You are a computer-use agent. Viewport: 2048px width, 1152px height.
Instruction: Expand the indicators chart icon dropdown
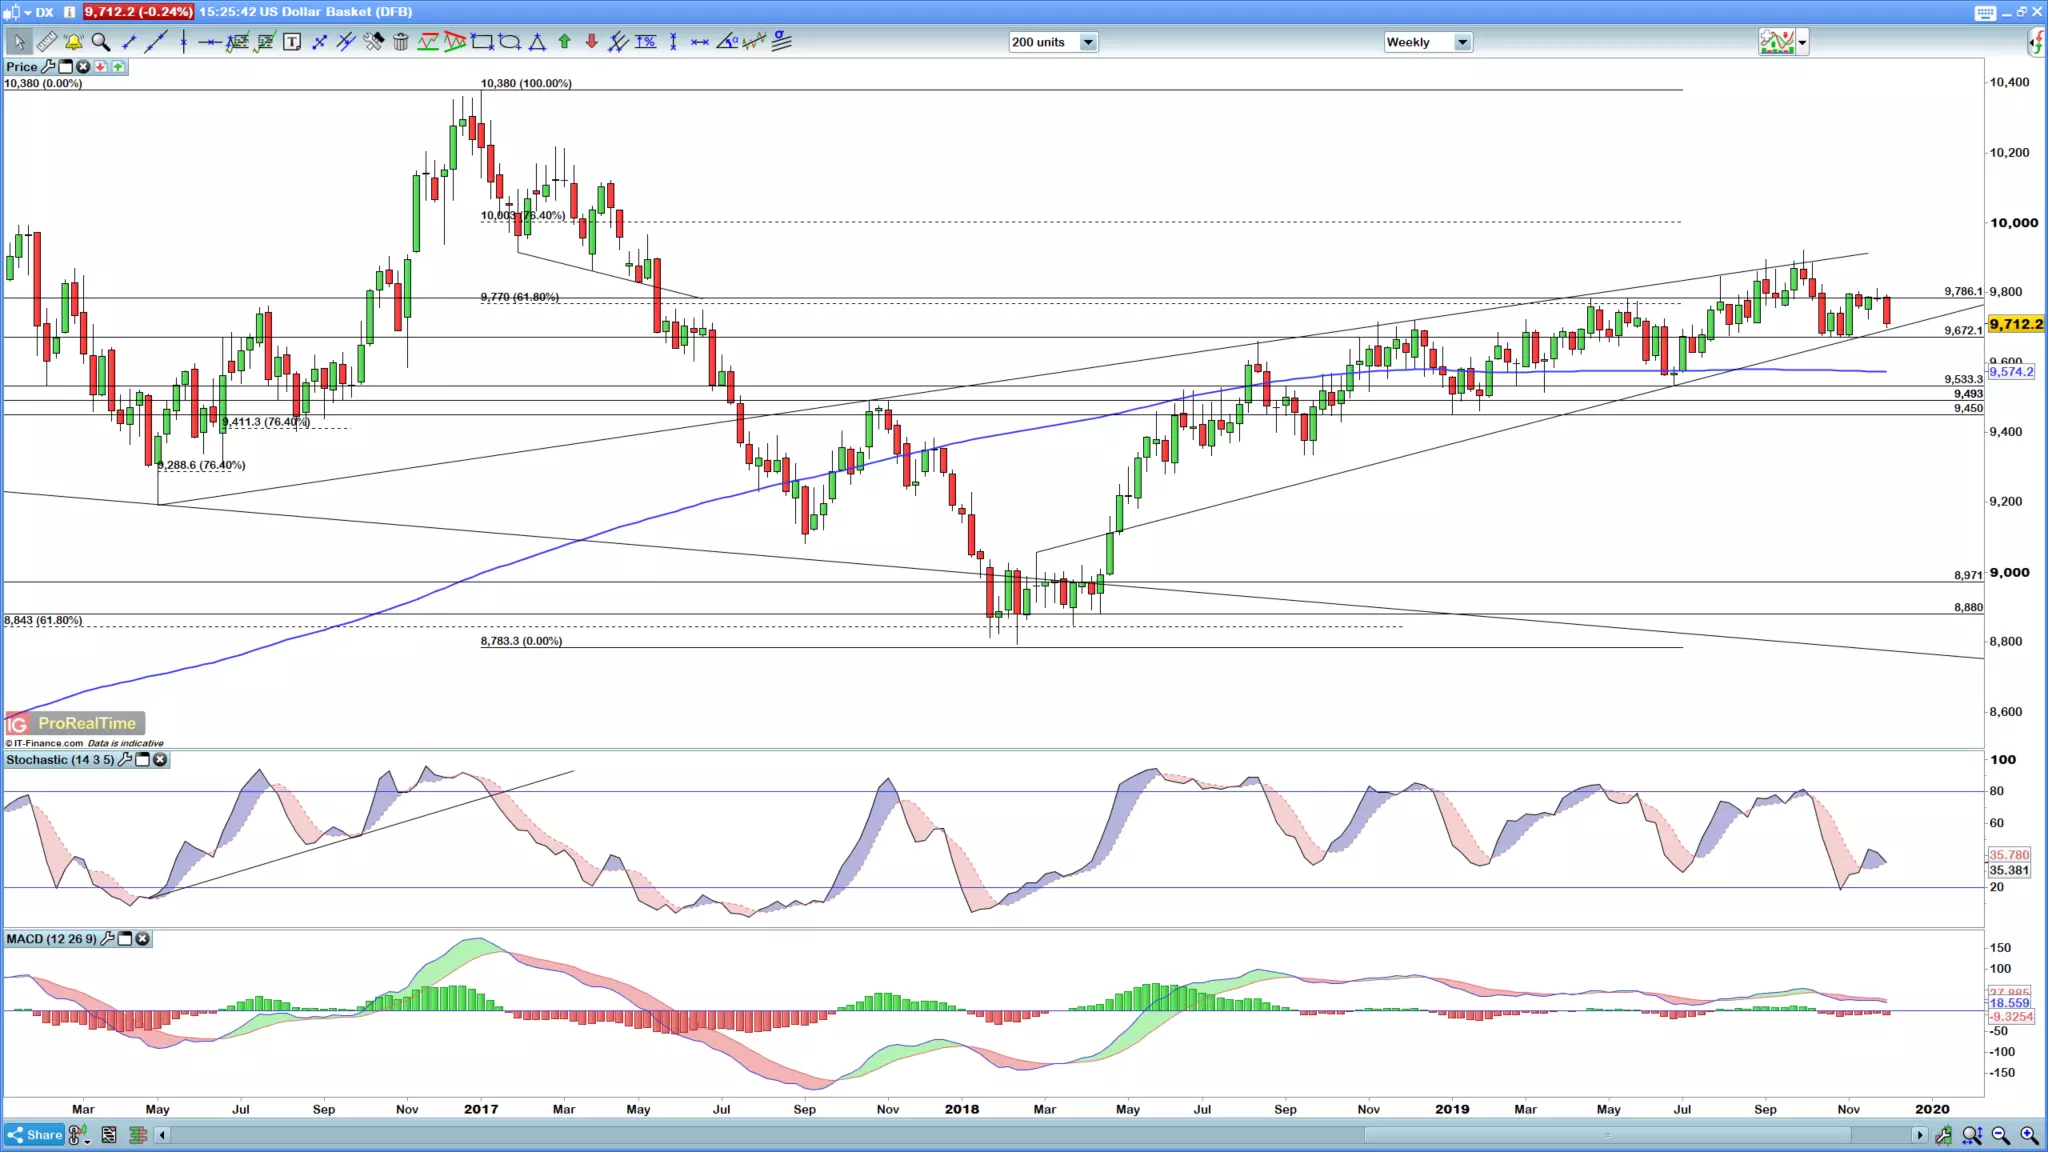(1802, 42)
